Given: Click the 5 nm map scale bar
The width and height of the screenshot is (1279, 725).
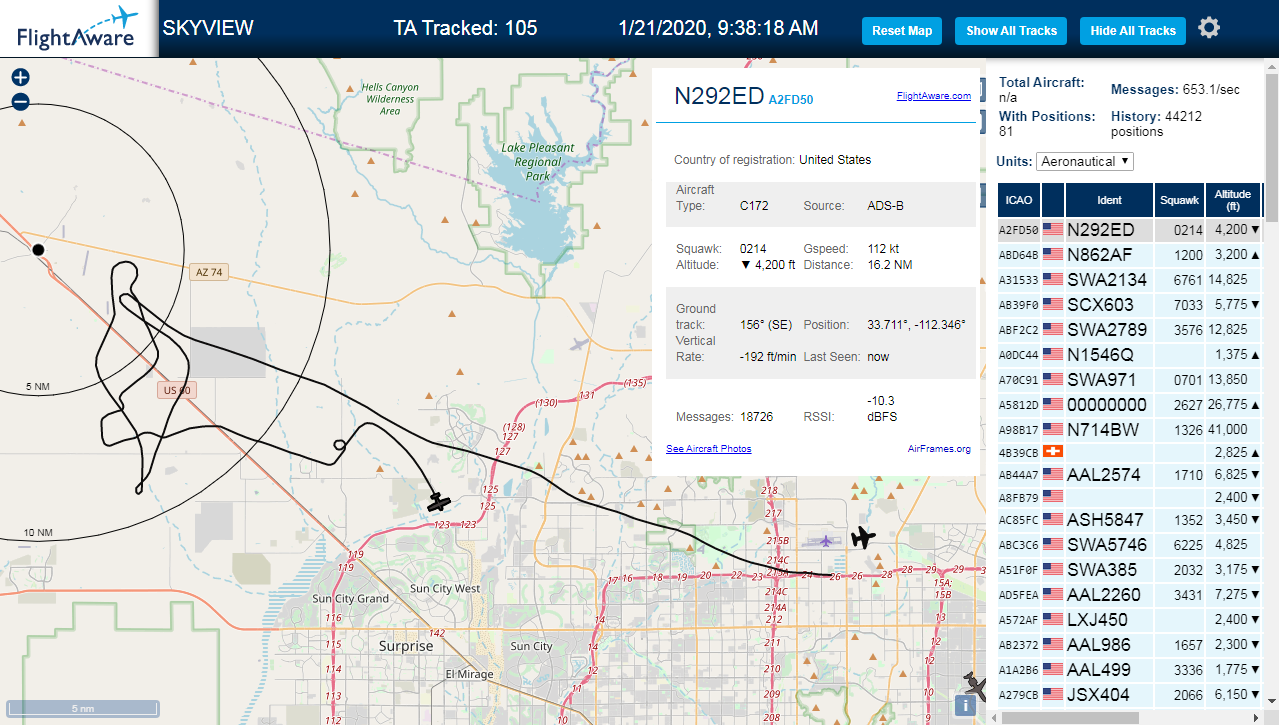Looking at the screenshot, I should tap(83, 709).
